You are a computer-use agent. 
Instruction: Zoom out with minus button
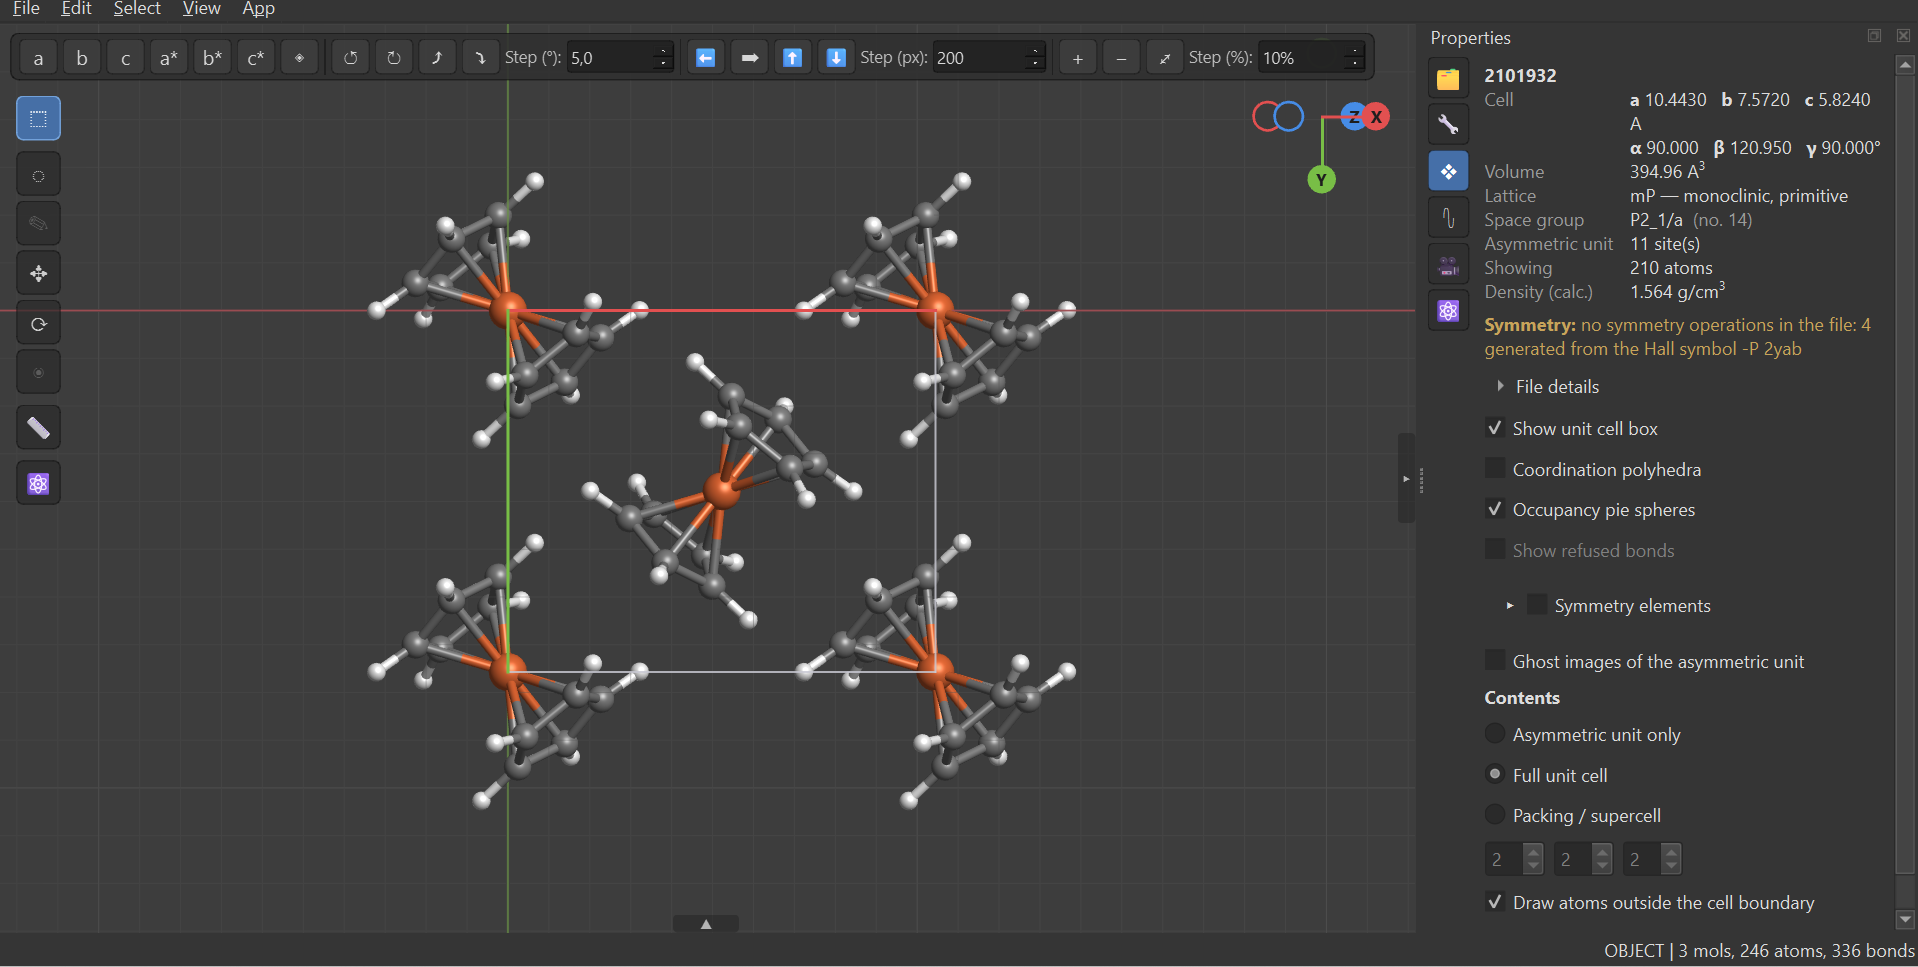coord(1121,58)
